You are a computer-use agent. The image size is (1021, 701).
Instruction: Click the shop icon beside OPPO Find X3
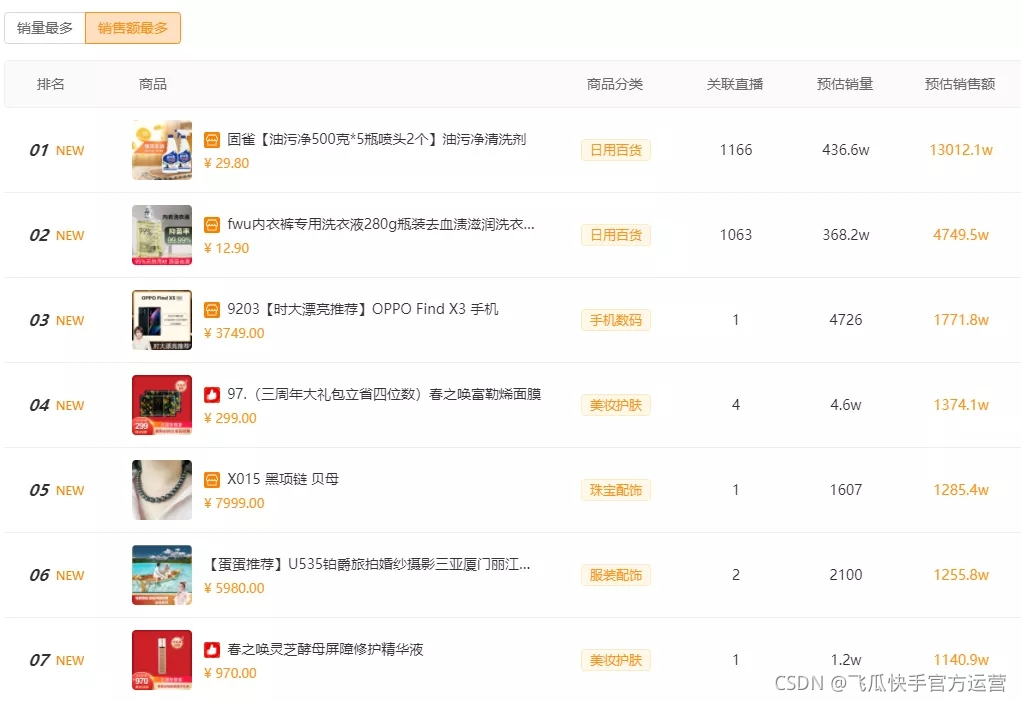212,309
